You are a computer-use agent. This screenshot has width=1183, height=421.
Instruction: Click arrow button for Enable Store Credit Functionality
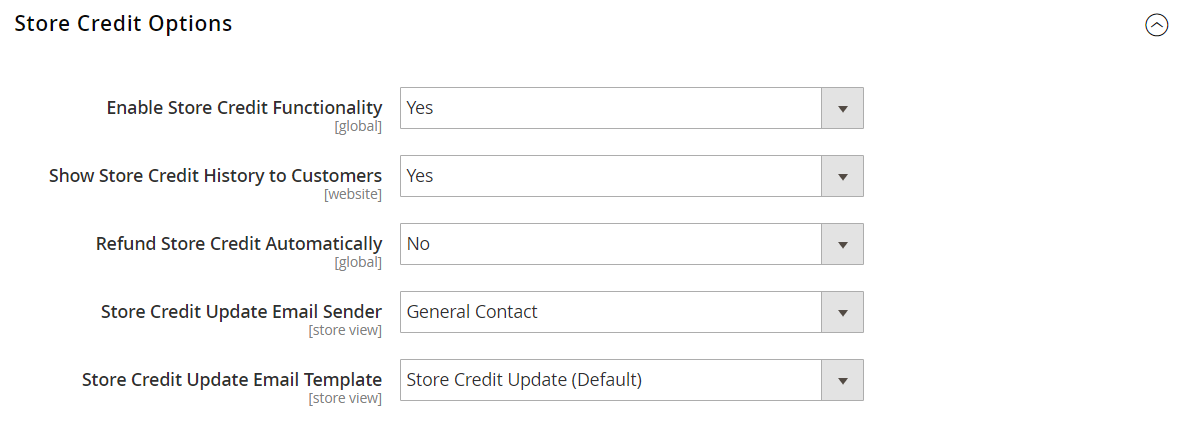(x=842, y=108)
